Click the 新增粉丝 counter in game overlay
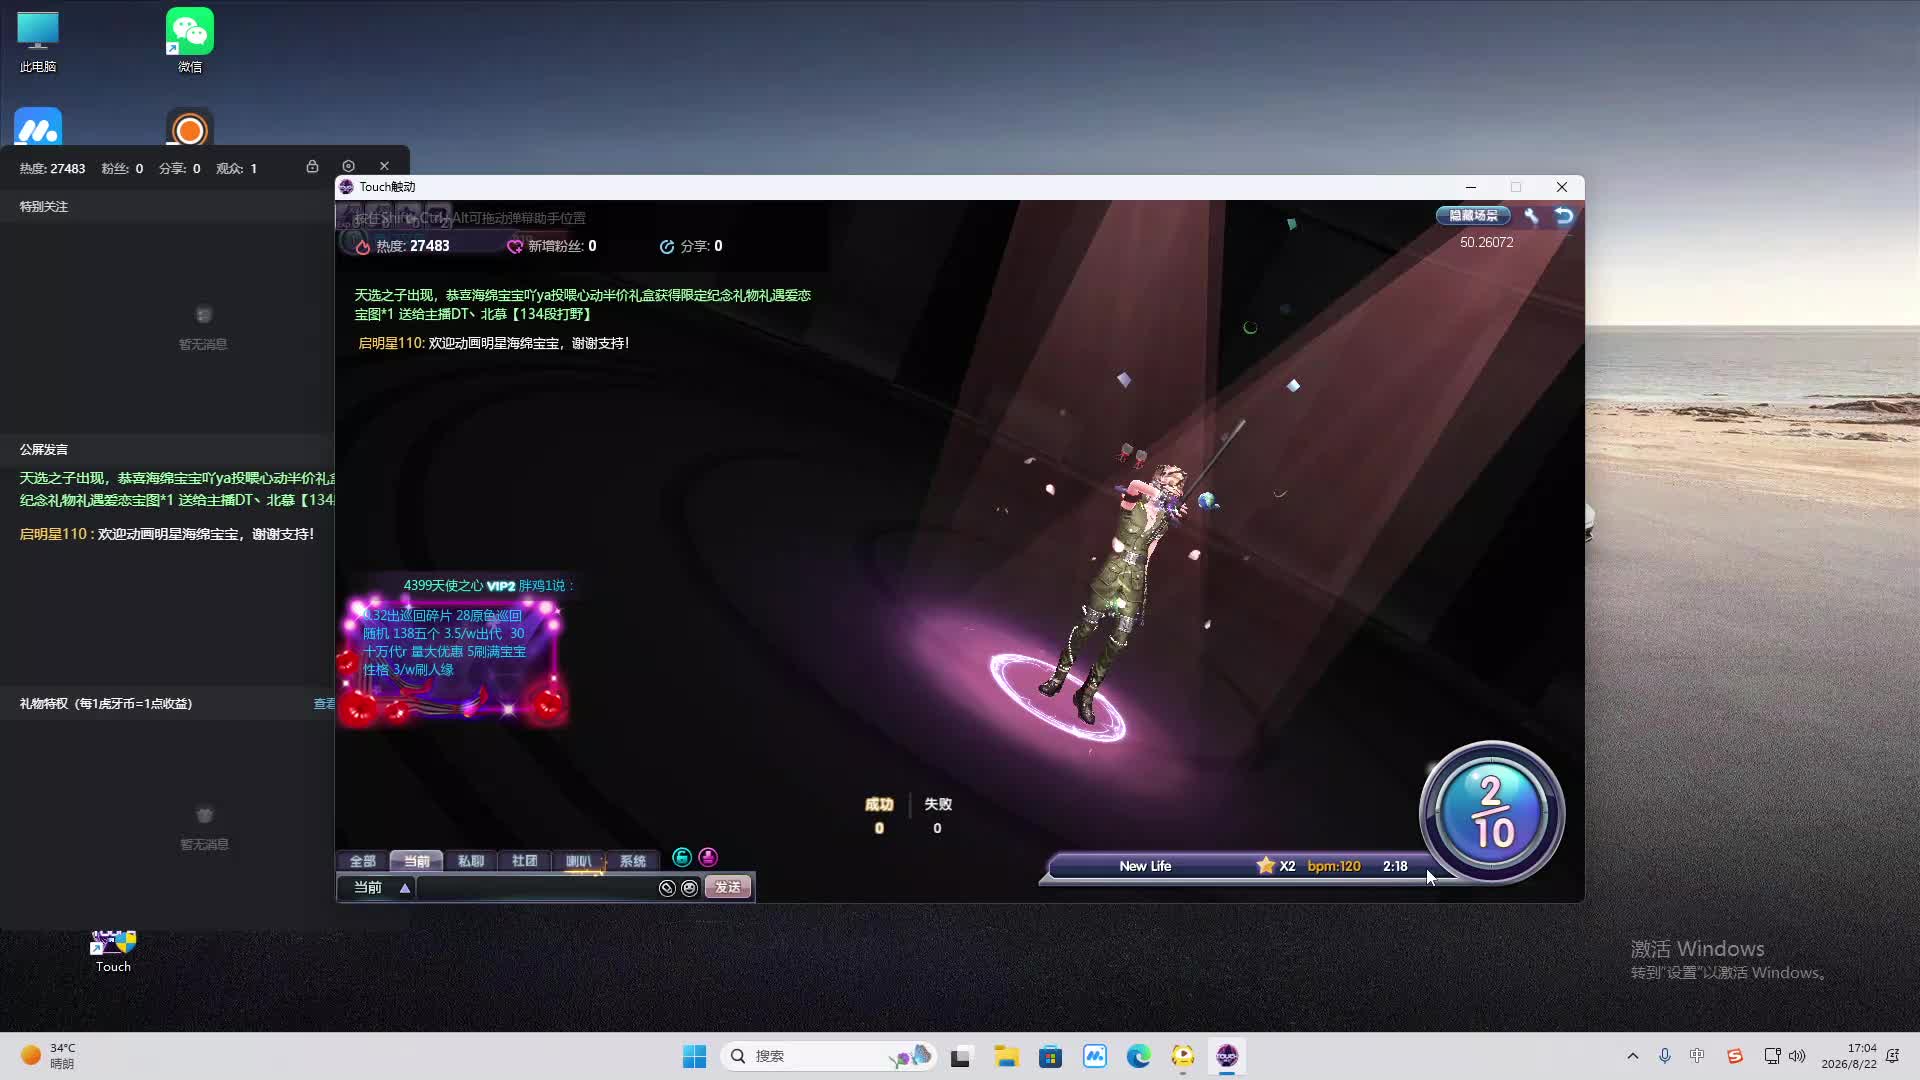This screenshot has width=1920, height=1080. coord(552,246)
